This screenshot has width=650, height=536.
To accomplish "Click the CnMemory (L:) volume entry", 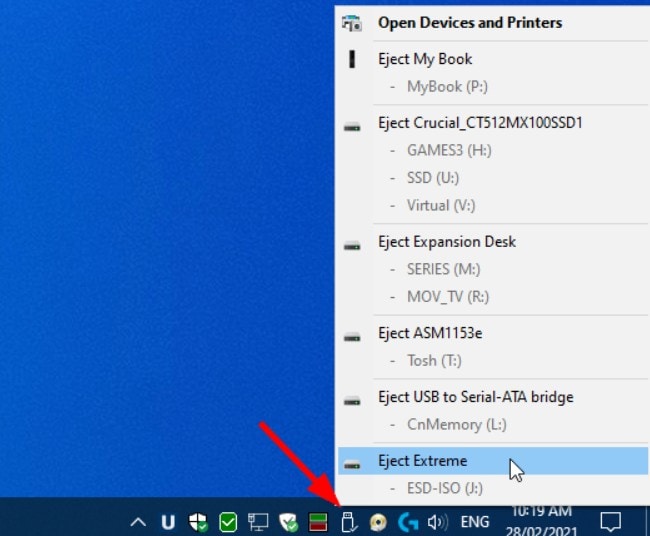I will pyautogui.click(x=456, y=424).
